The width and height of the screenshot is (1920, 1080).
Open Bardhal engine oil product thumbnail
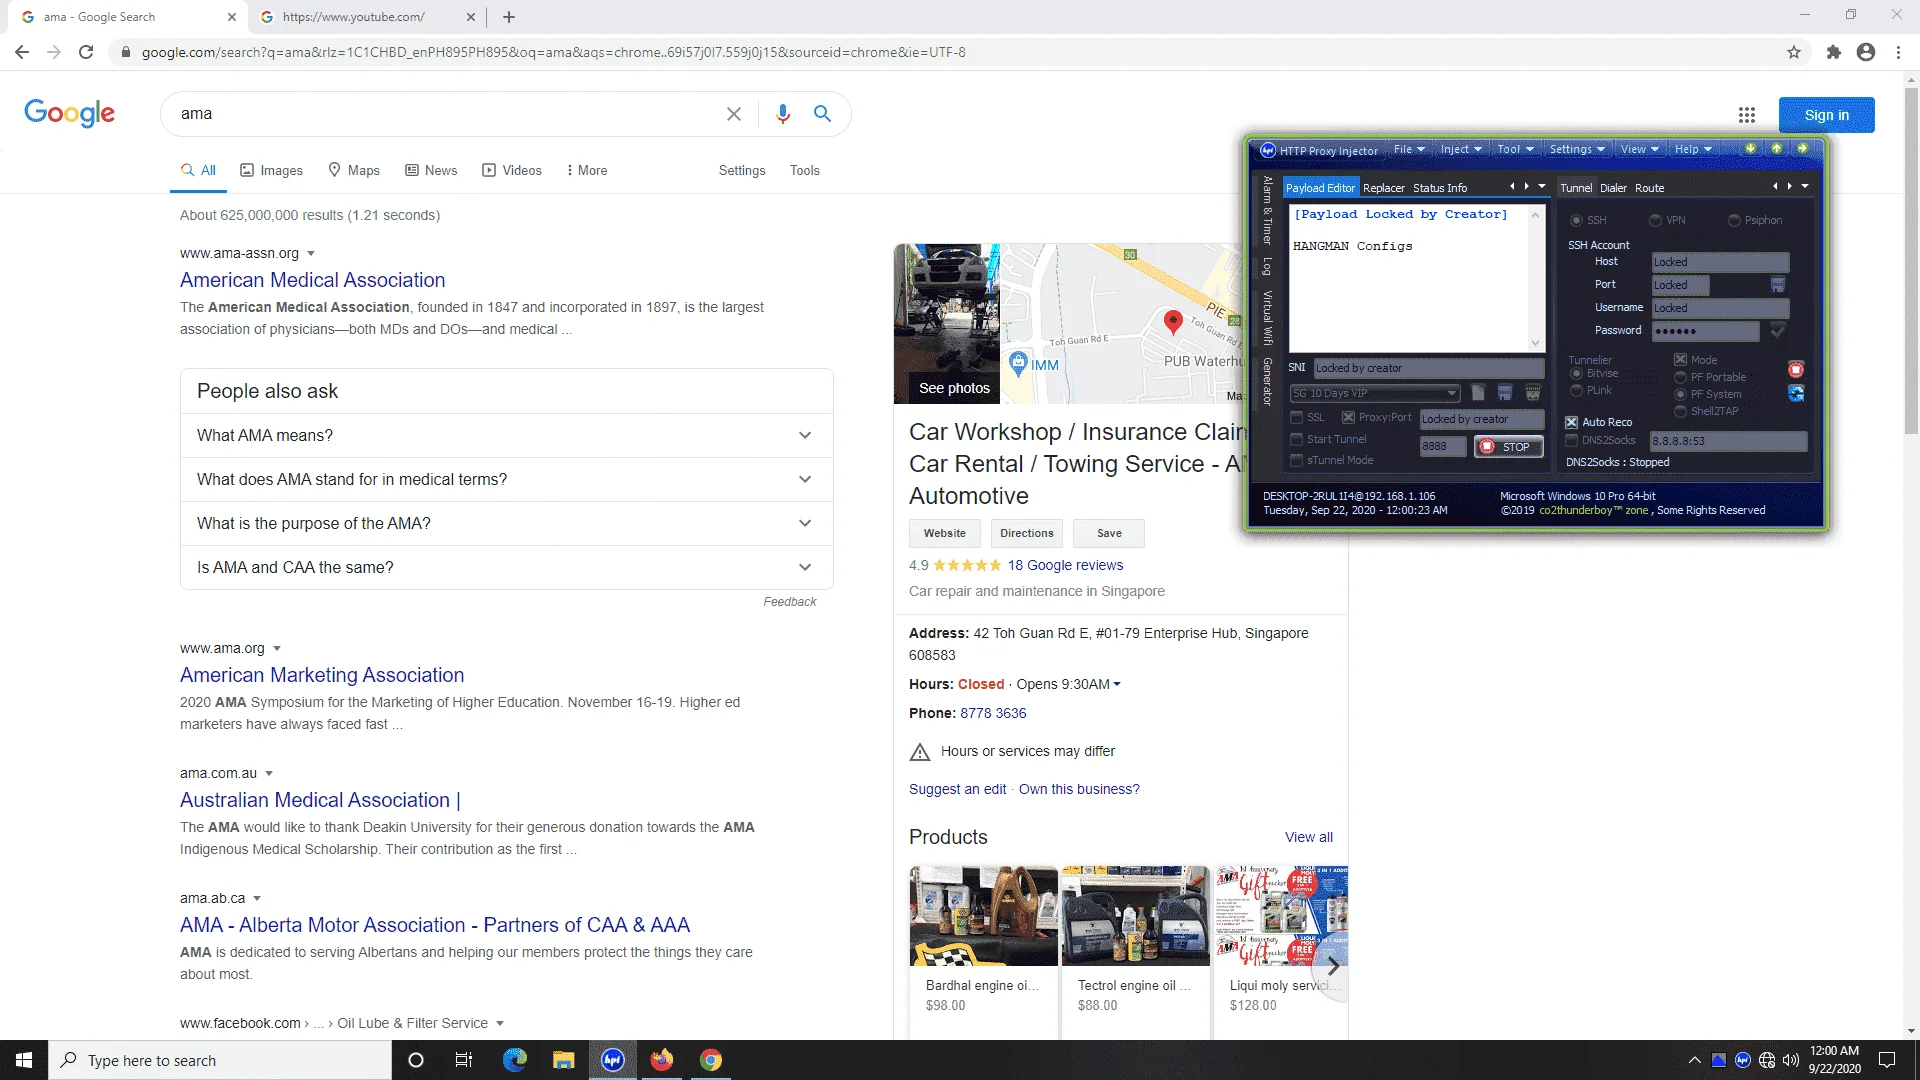pos(983,916)
